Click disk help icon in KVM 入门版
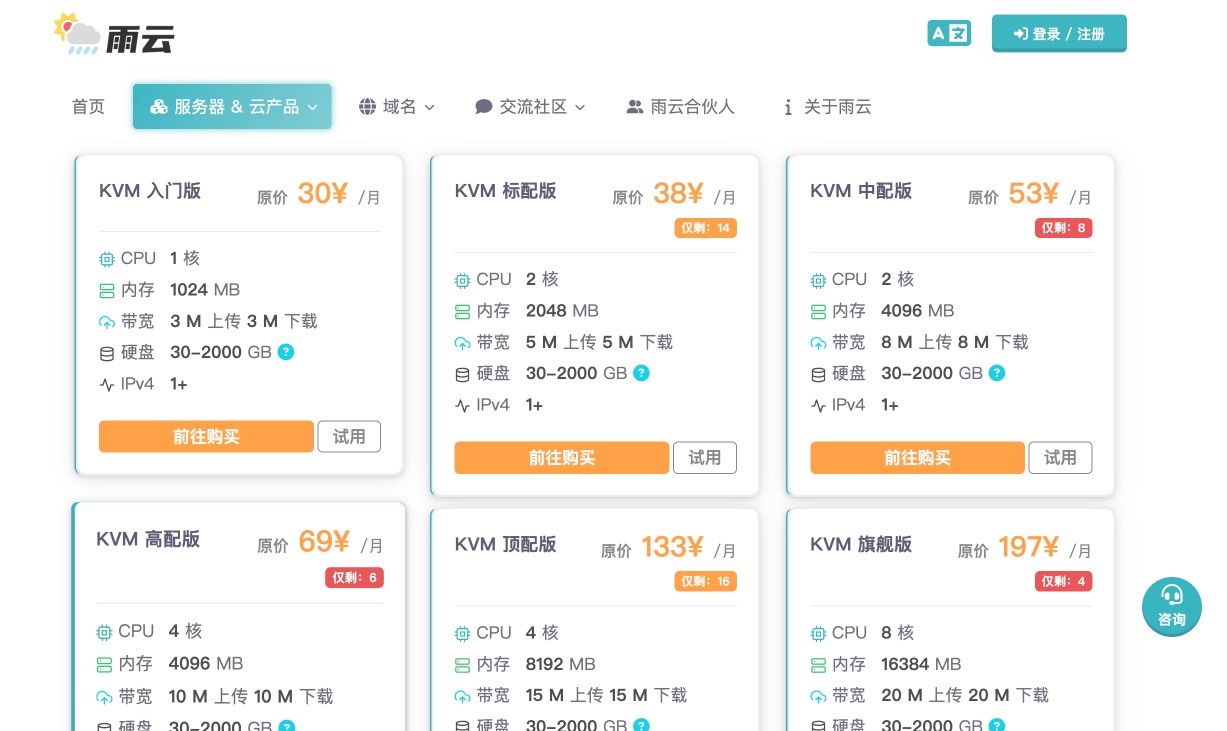 286,352
